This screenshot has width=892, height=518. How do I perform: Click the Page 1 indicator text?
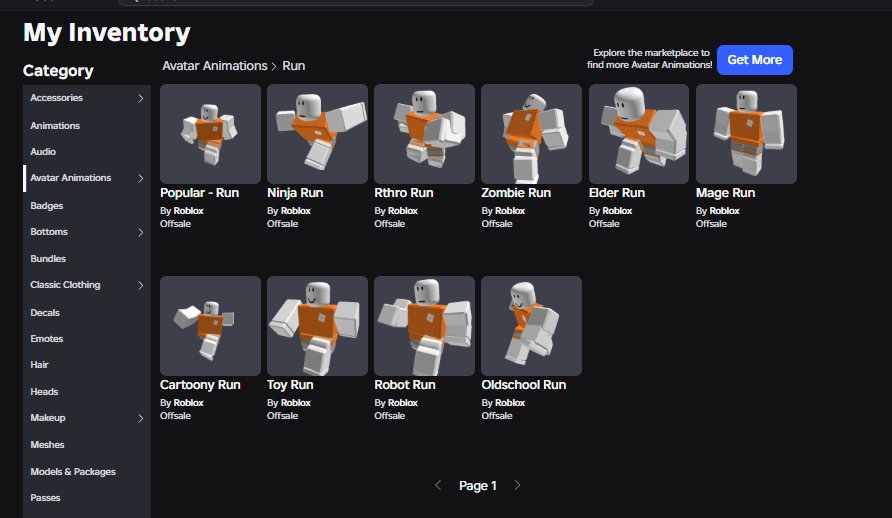pos(478,486)
